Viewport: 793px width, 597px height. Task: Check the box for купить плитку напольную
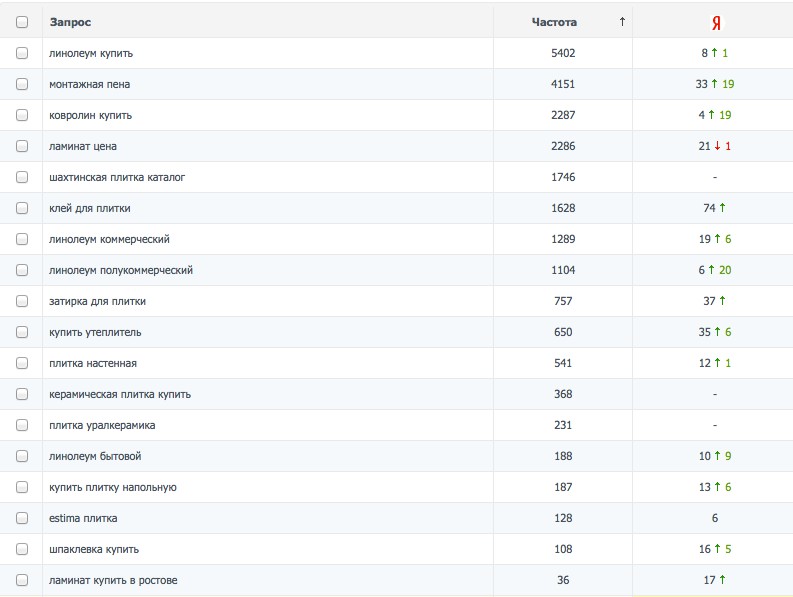pos(22,487)
